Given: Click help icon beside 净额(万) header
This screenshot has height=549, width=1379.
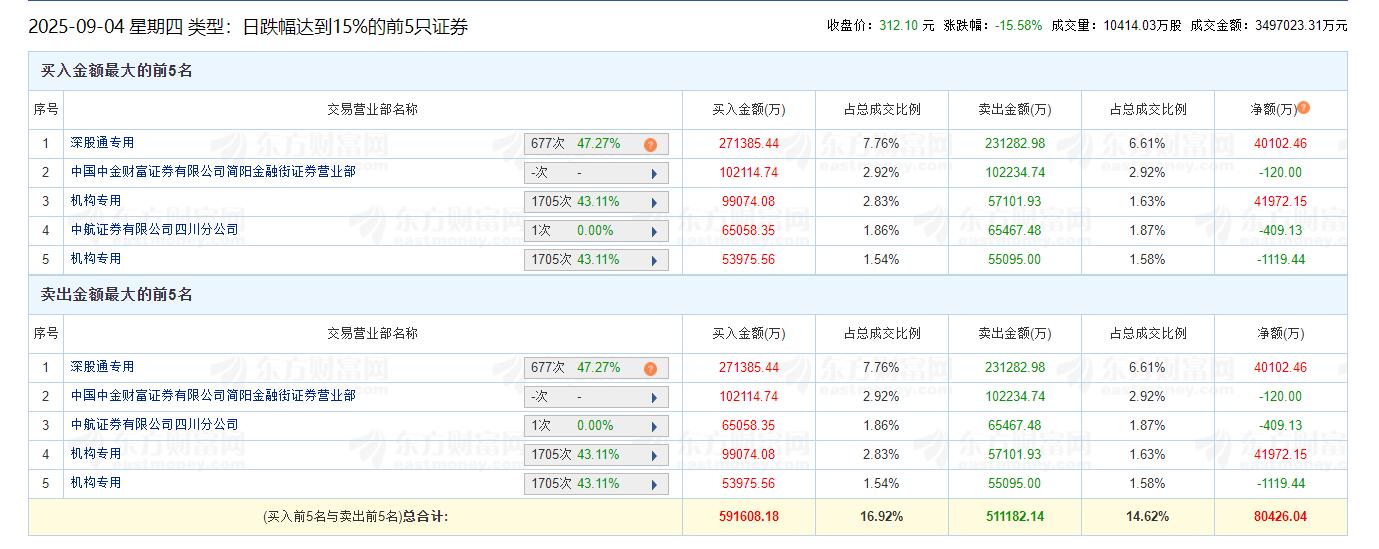Looking at the screenshot, I should [x=1304, y=108].
